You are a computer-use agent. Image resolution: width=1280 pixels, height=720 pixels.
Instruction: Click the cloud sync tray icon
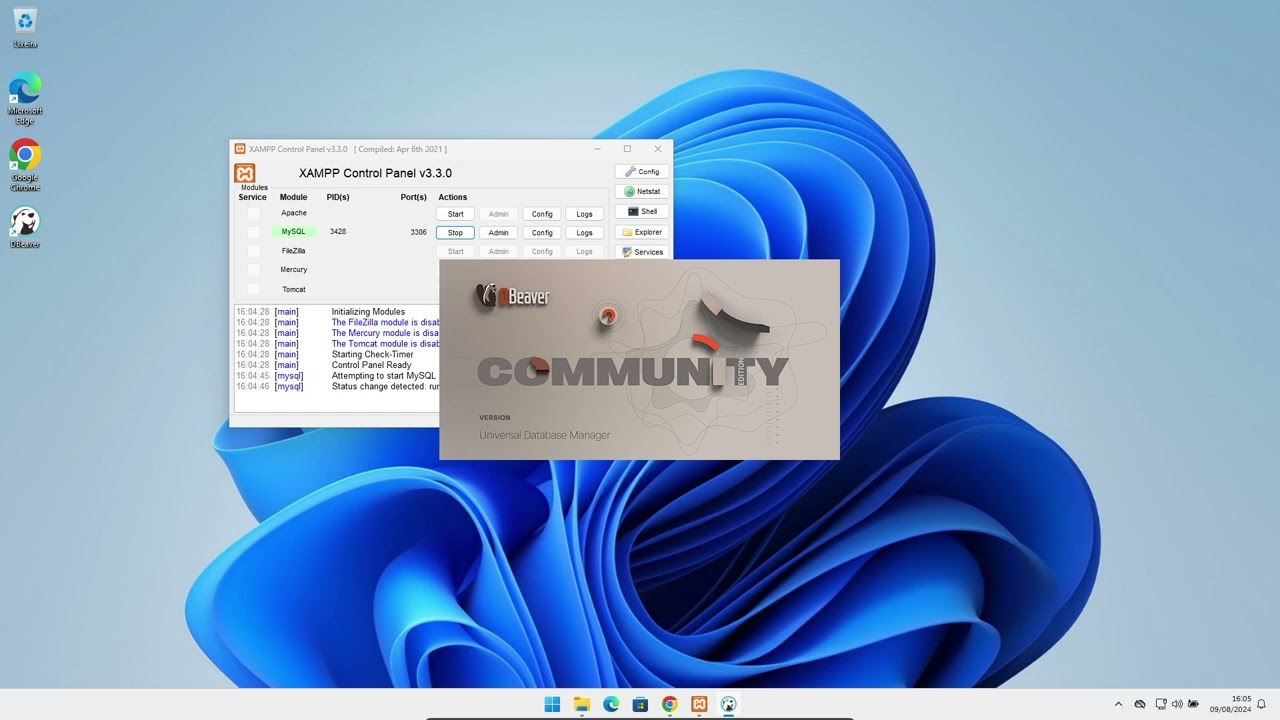tap(1140, 704)
